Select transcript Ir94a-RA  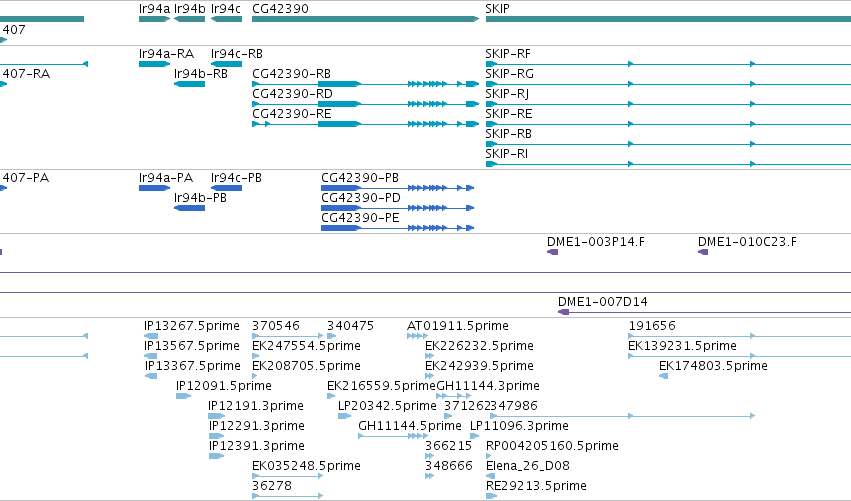coord(154,64)
